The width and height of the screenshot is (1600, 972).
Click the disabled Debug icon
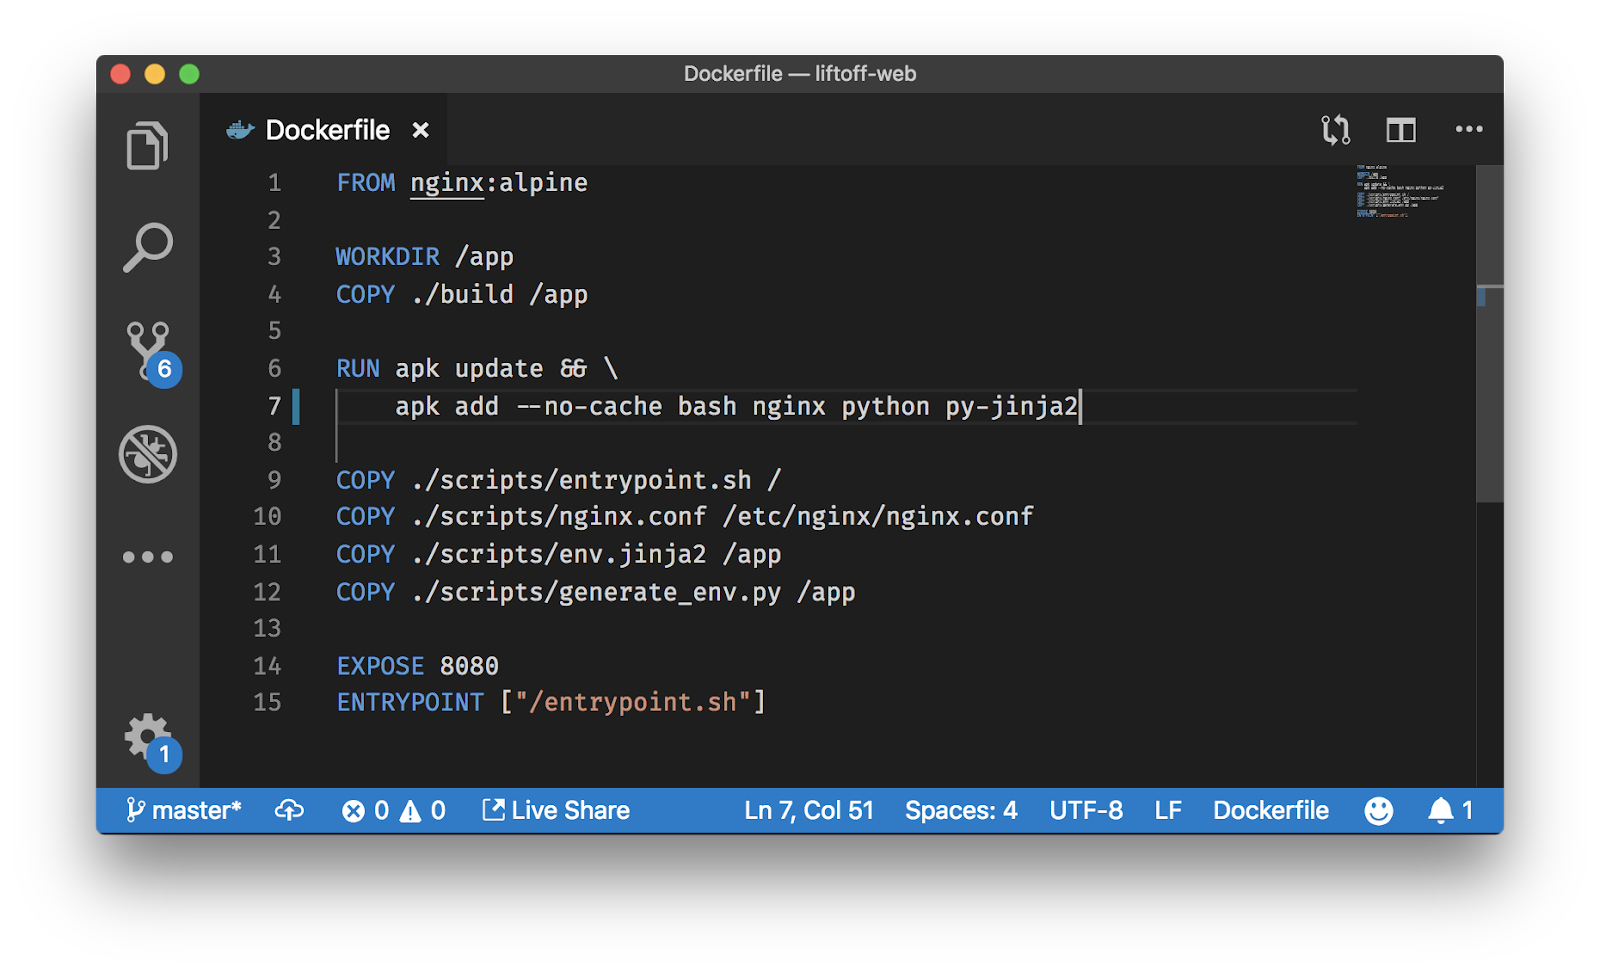[x=148, y=455]
